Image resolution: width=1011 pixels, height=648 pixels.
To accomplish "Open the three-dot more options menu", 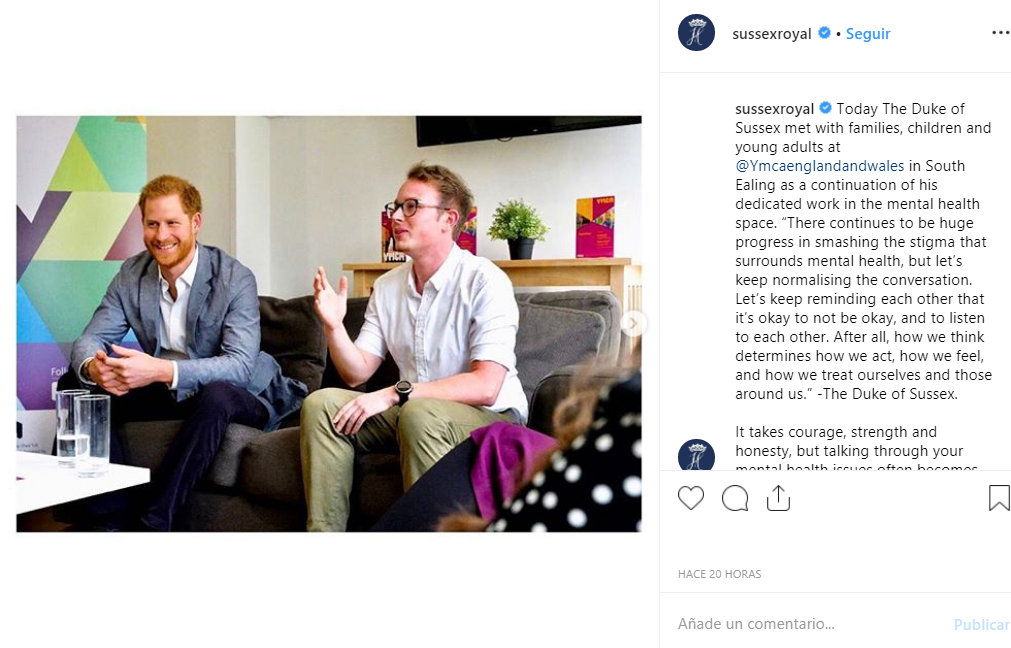I will click(x=1000, y=33).
